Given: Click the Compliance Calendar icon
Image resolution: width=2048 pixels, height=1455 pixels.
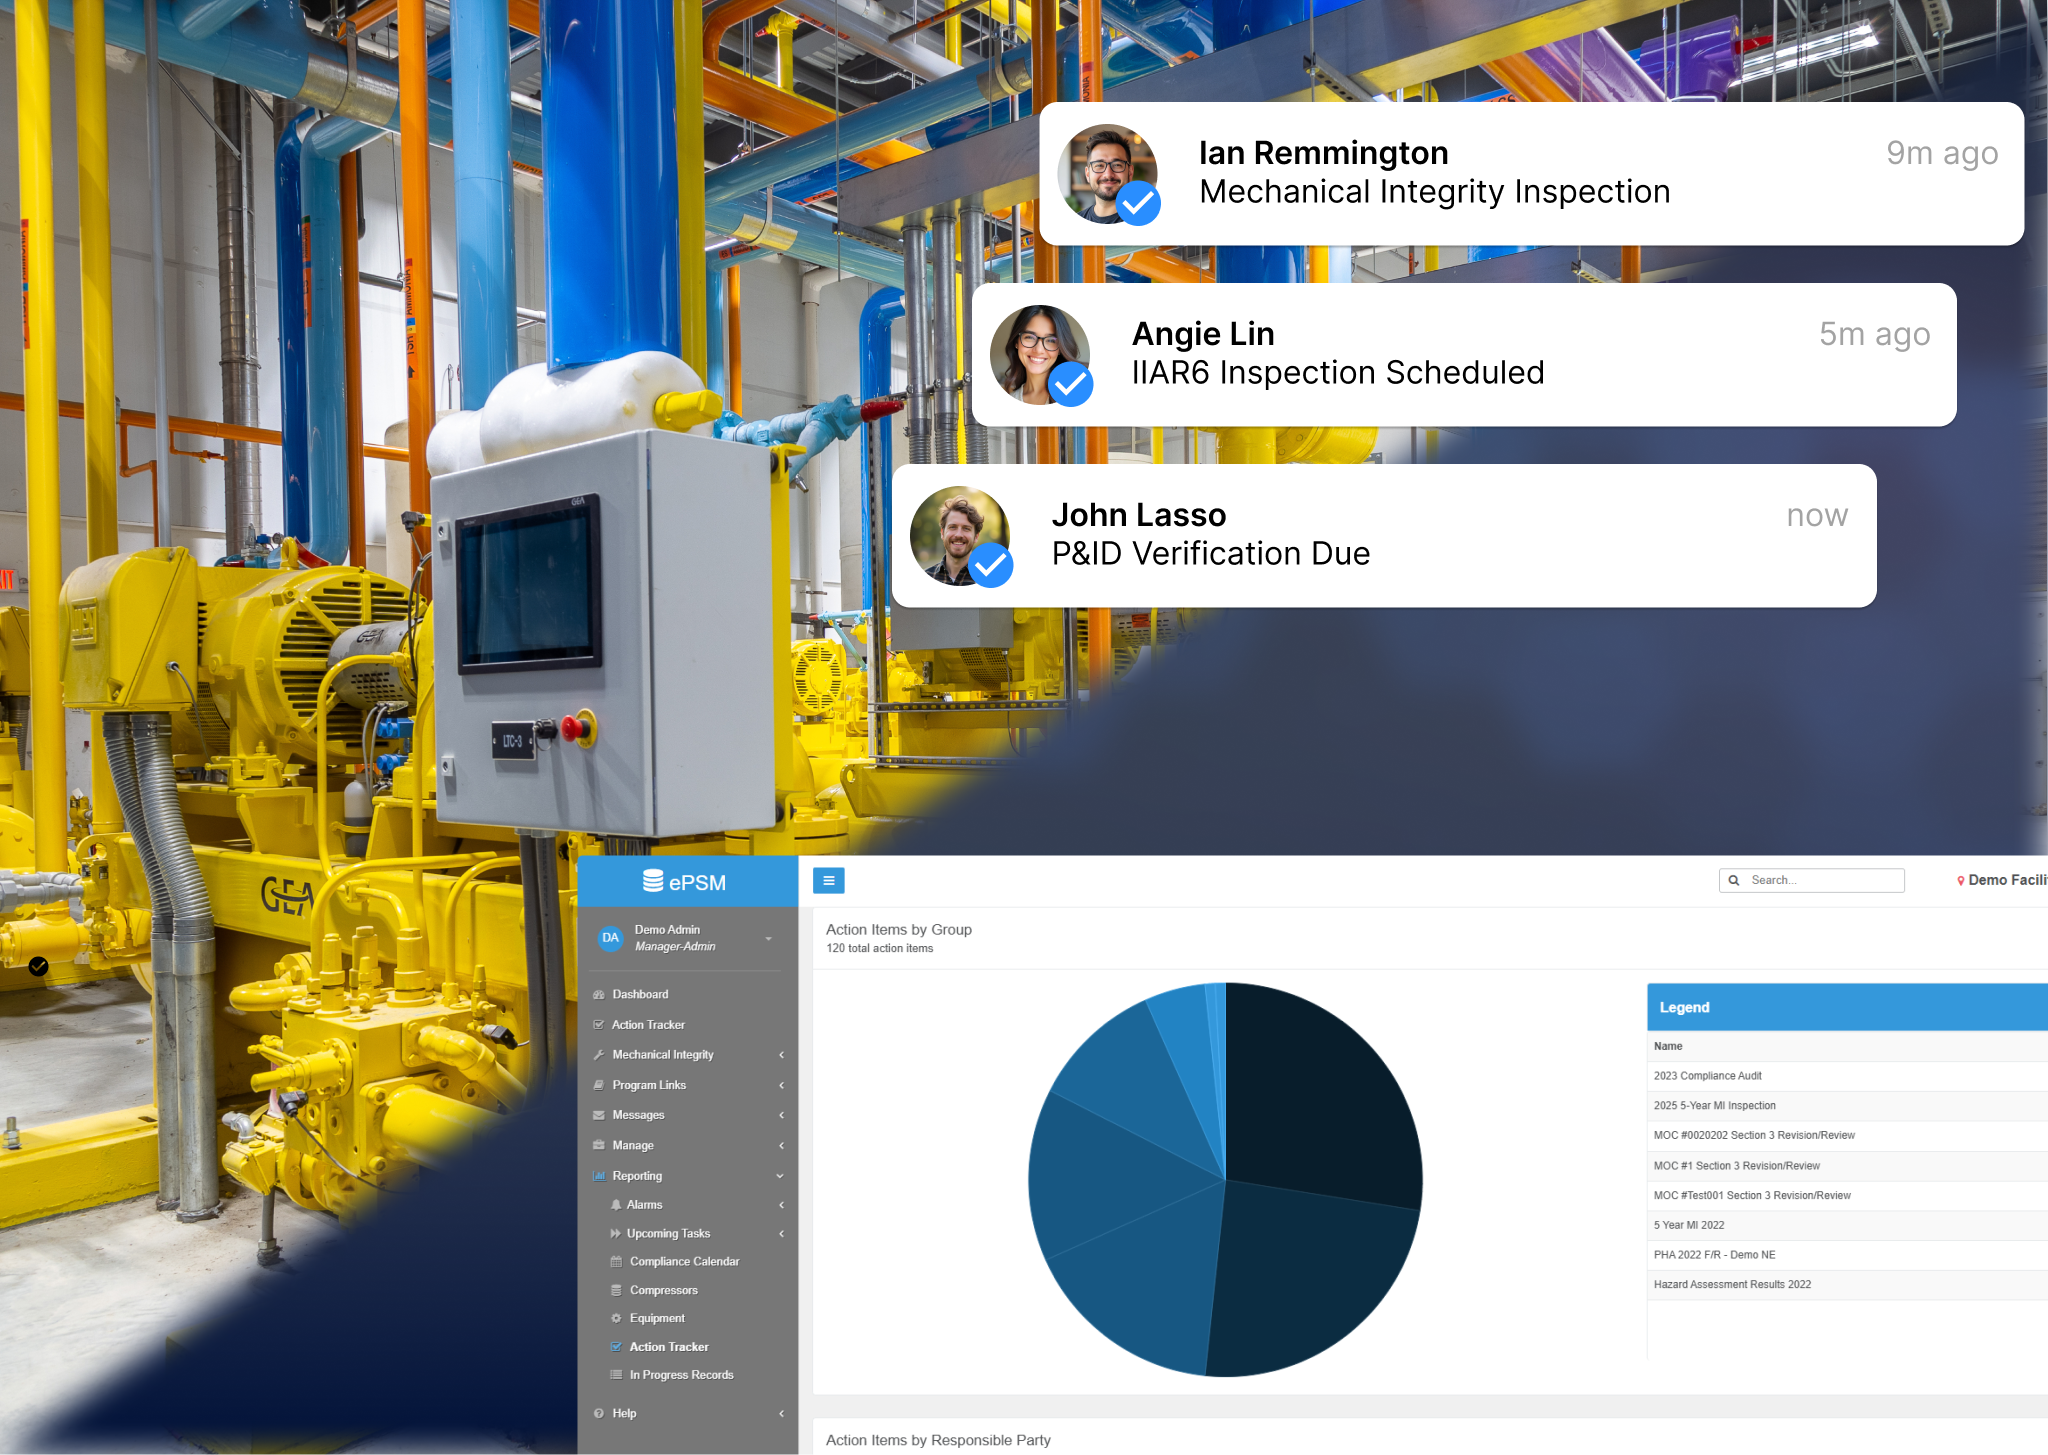Looking at the screenshot, I should 616,1262.
